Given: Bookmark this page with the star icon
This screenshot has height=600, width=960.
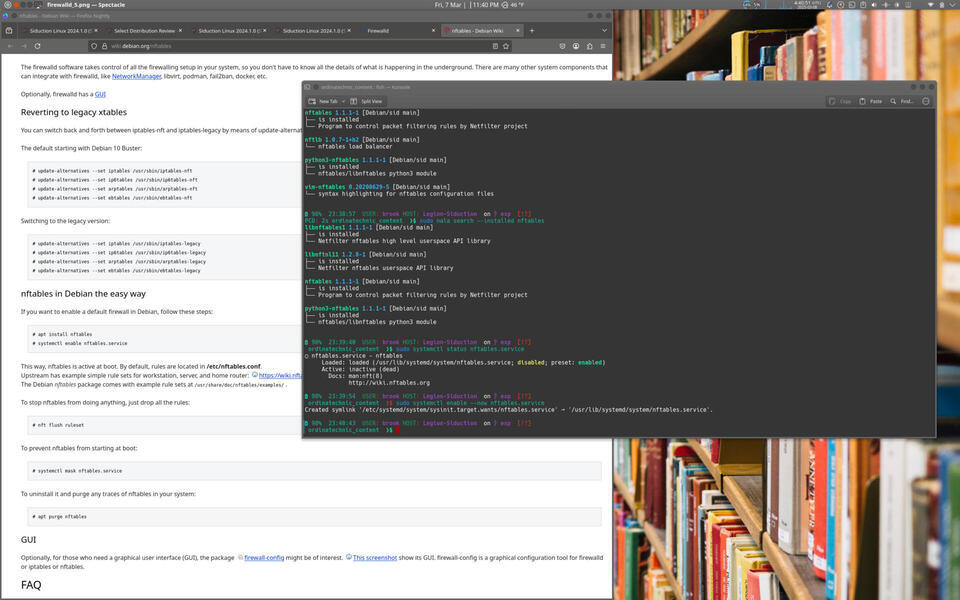Looking at the screenshot, I should click(506, 46).
